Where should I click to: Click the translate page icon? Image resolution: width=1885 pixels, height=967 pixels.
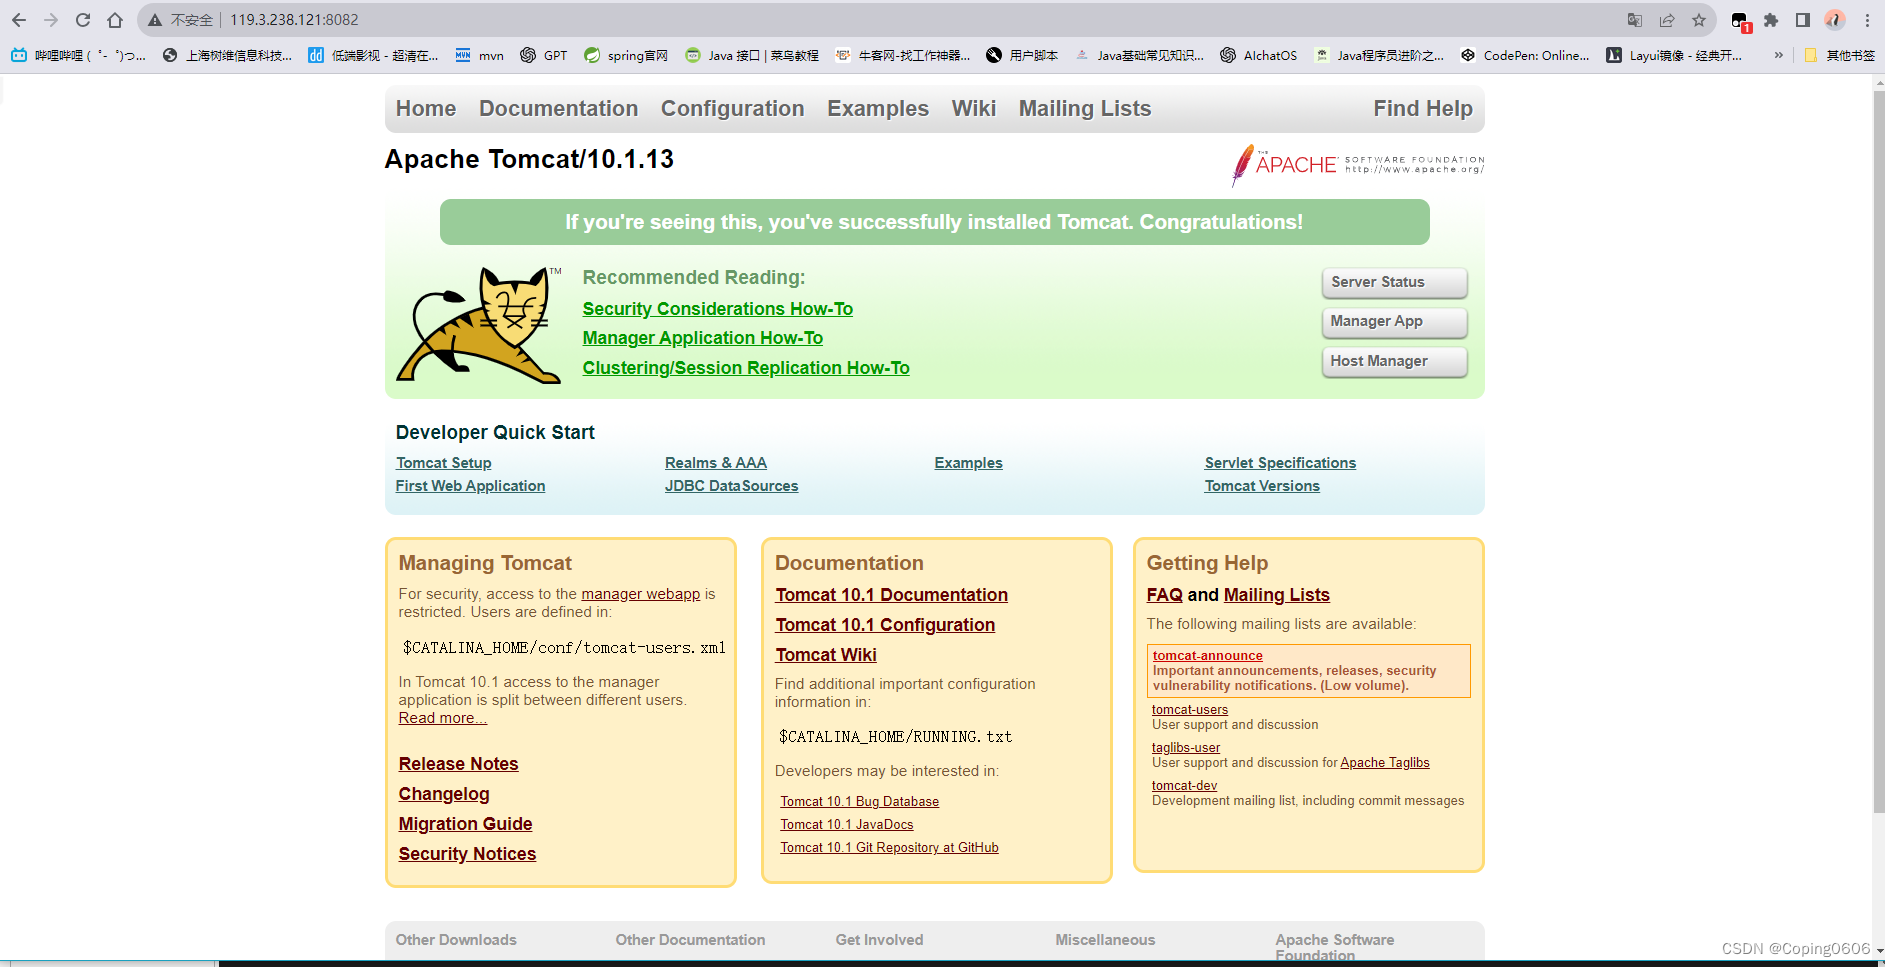click(x=1635, y=20)
